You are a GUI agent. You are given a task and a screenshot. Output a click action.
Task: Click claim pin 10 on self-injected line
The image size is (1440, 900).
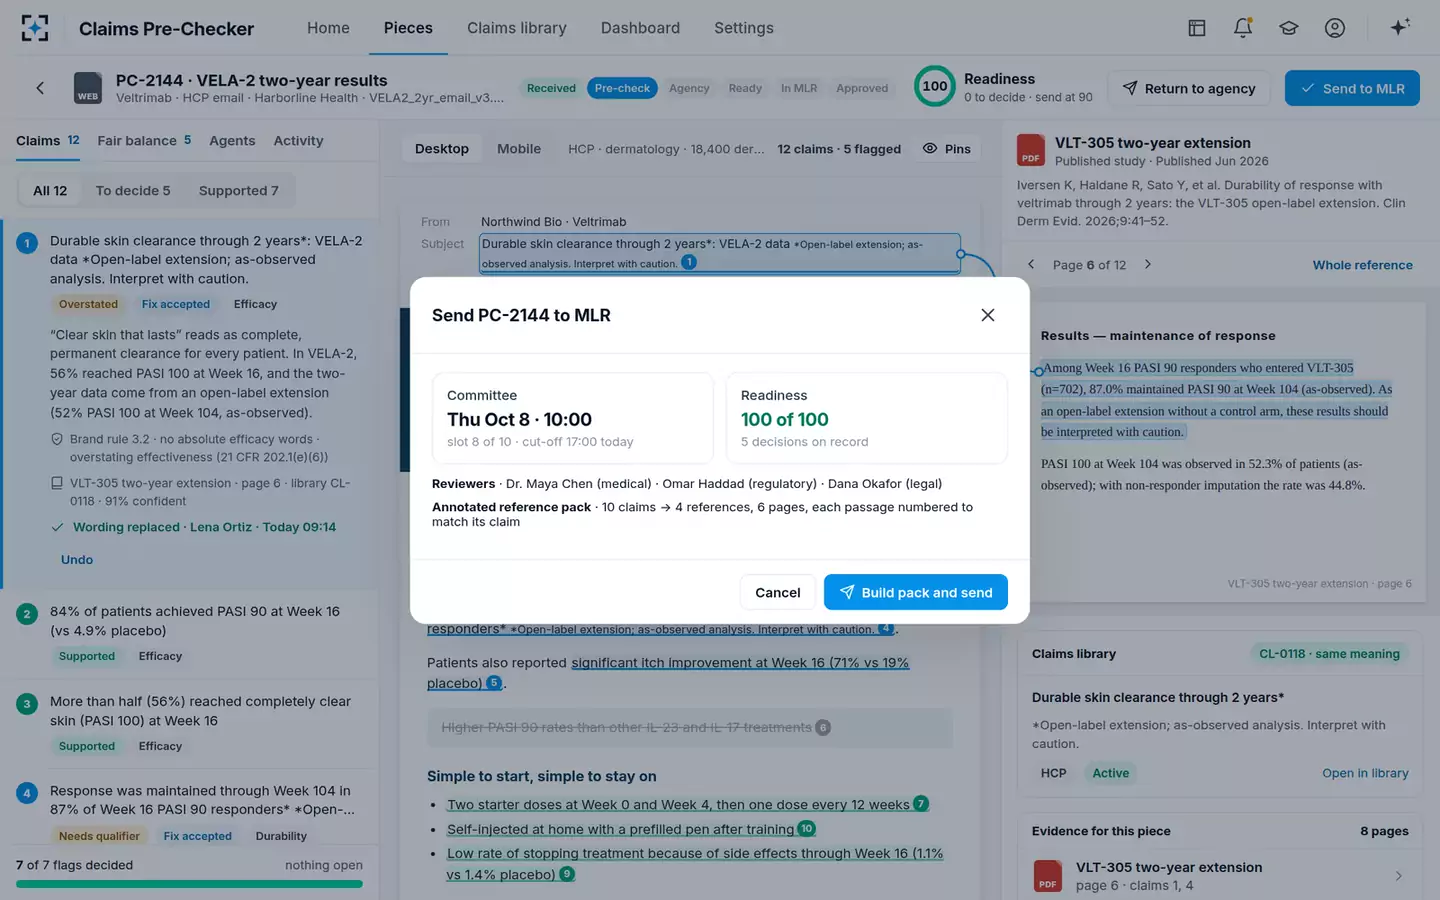tap(807, 828)
